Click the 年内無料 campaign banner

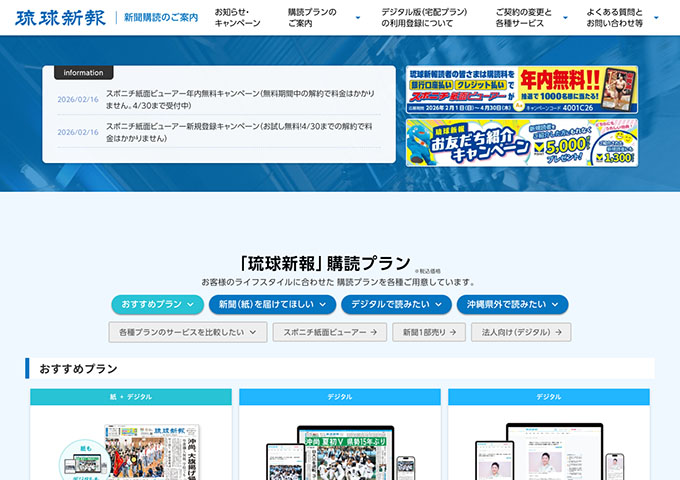click(521, 90)
